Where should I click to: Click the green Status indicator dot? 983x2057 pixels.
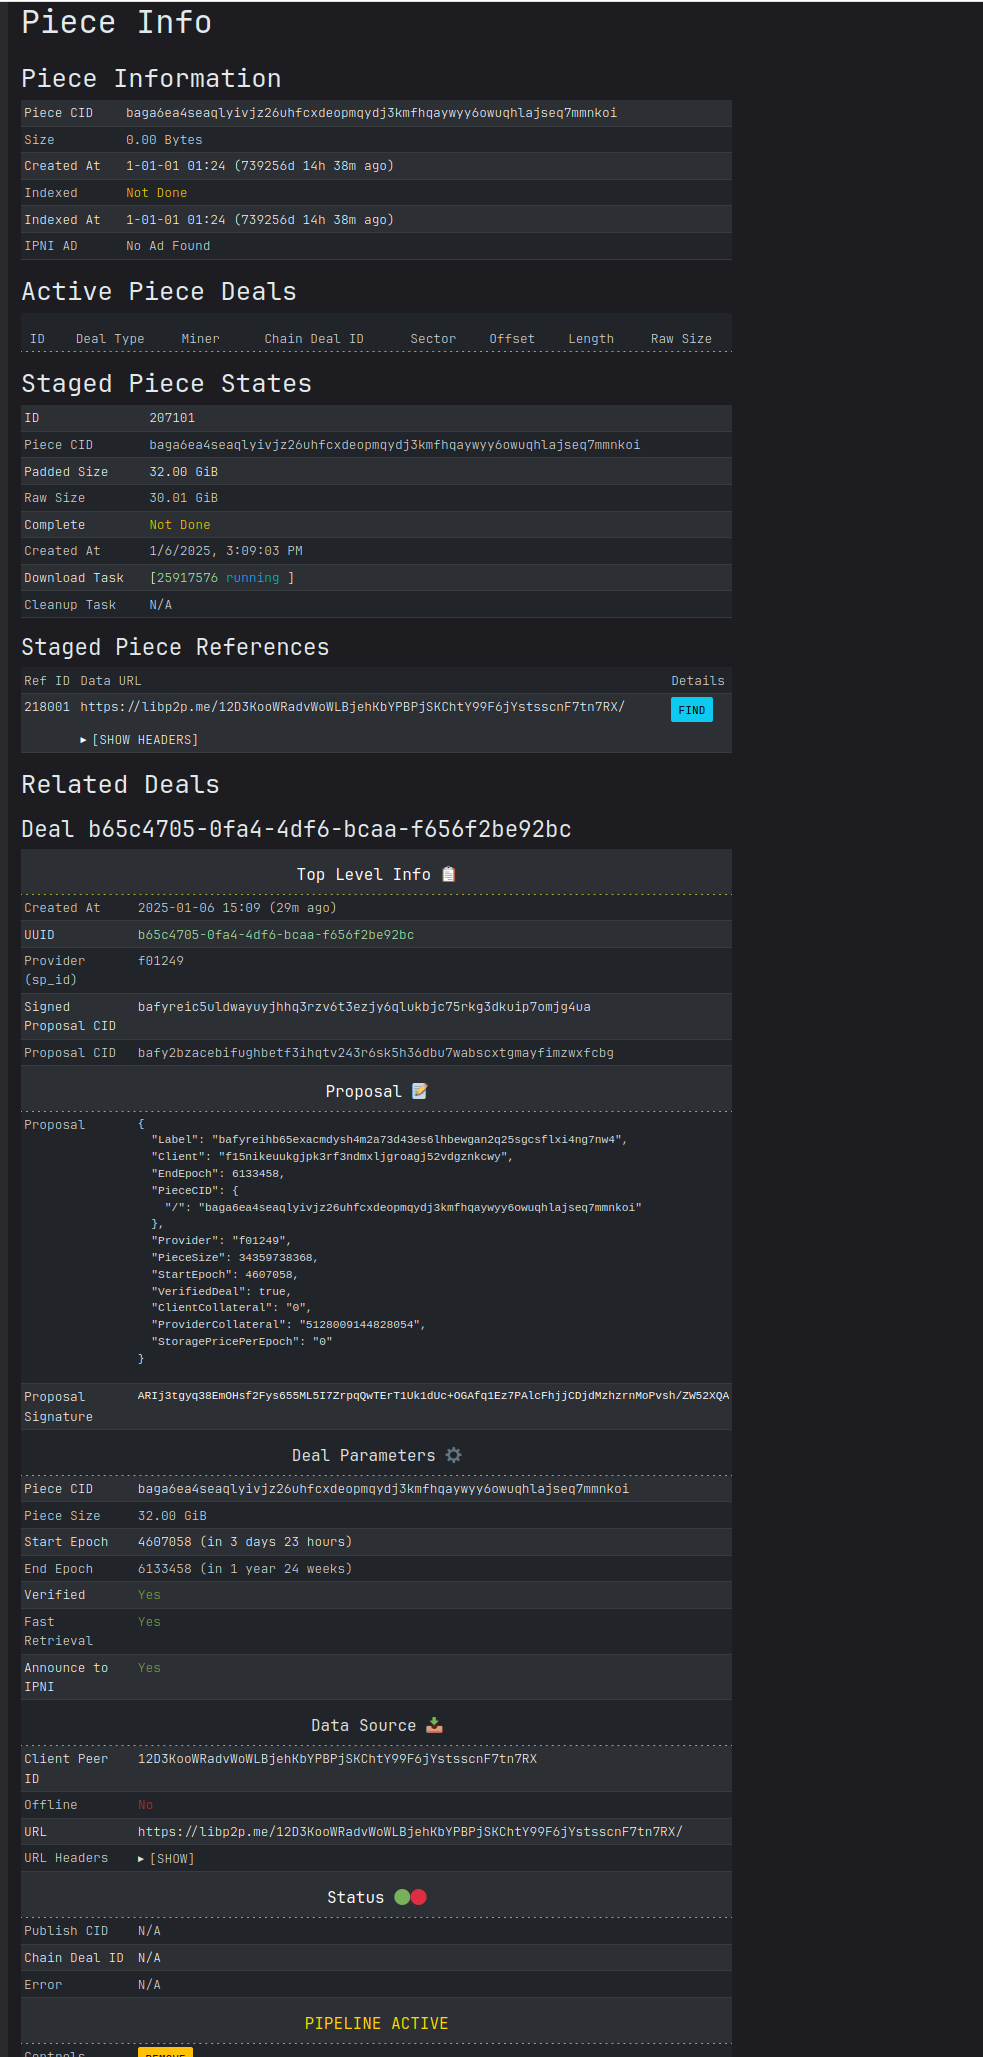tap(402, 1897)
